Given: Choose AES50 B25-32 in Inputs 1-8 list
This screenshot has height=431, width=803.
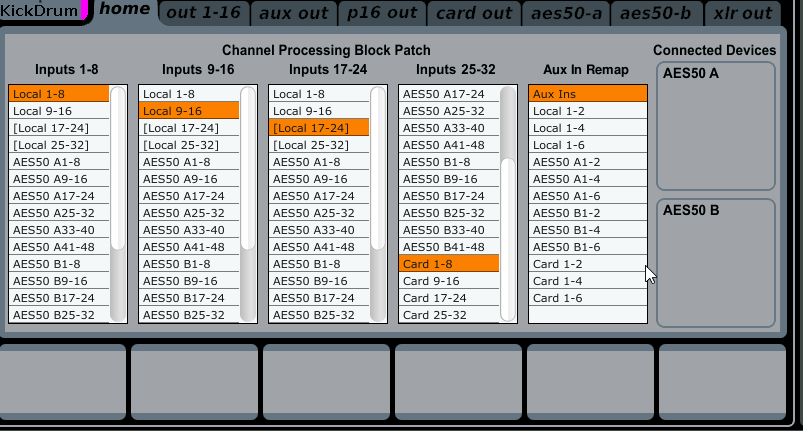Looking at the screenshot, I should tap(59, 315).
